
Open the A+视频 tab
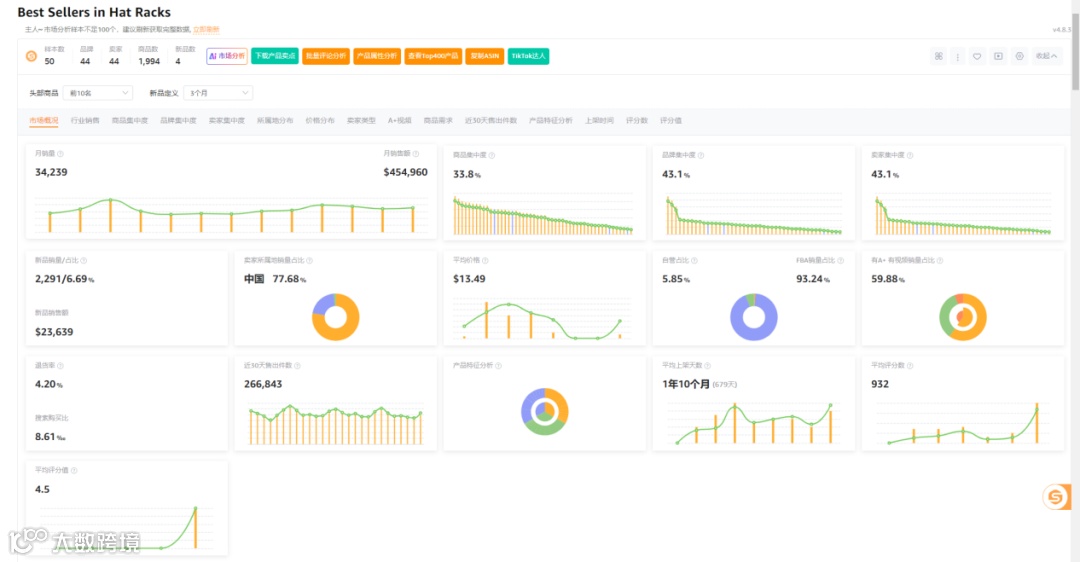(x=399, y=121)
